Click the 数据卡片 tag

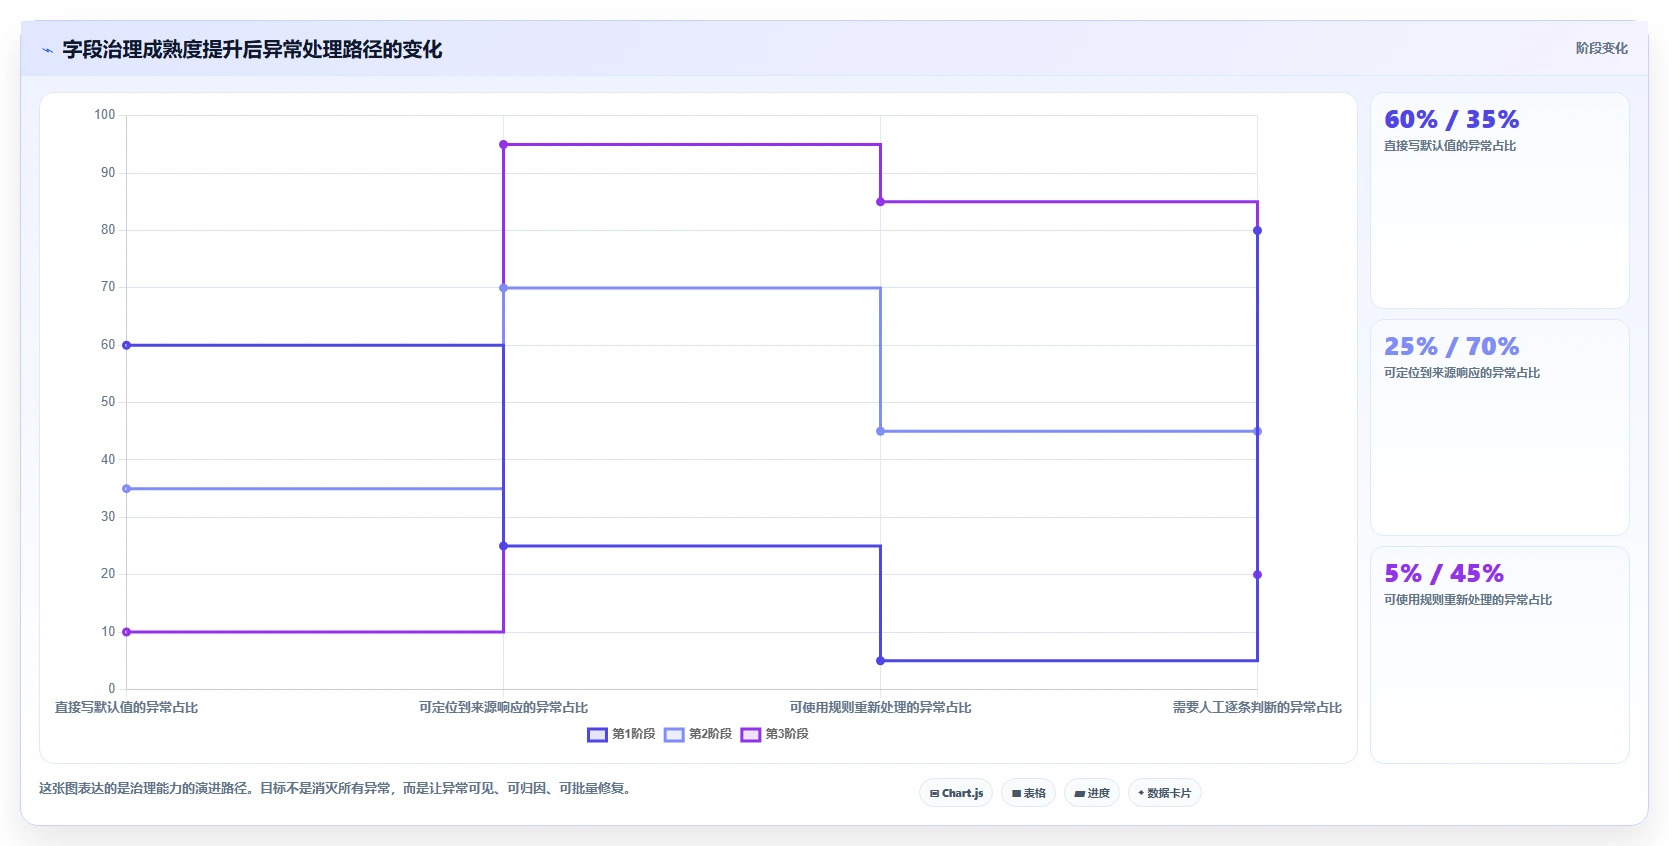(x=1164, y=793)
